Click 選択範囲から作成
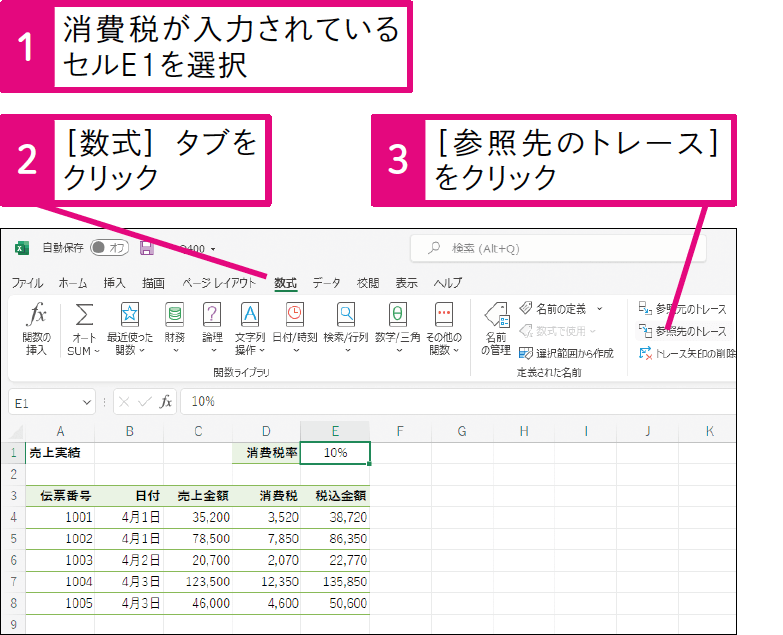 [566, 353]
